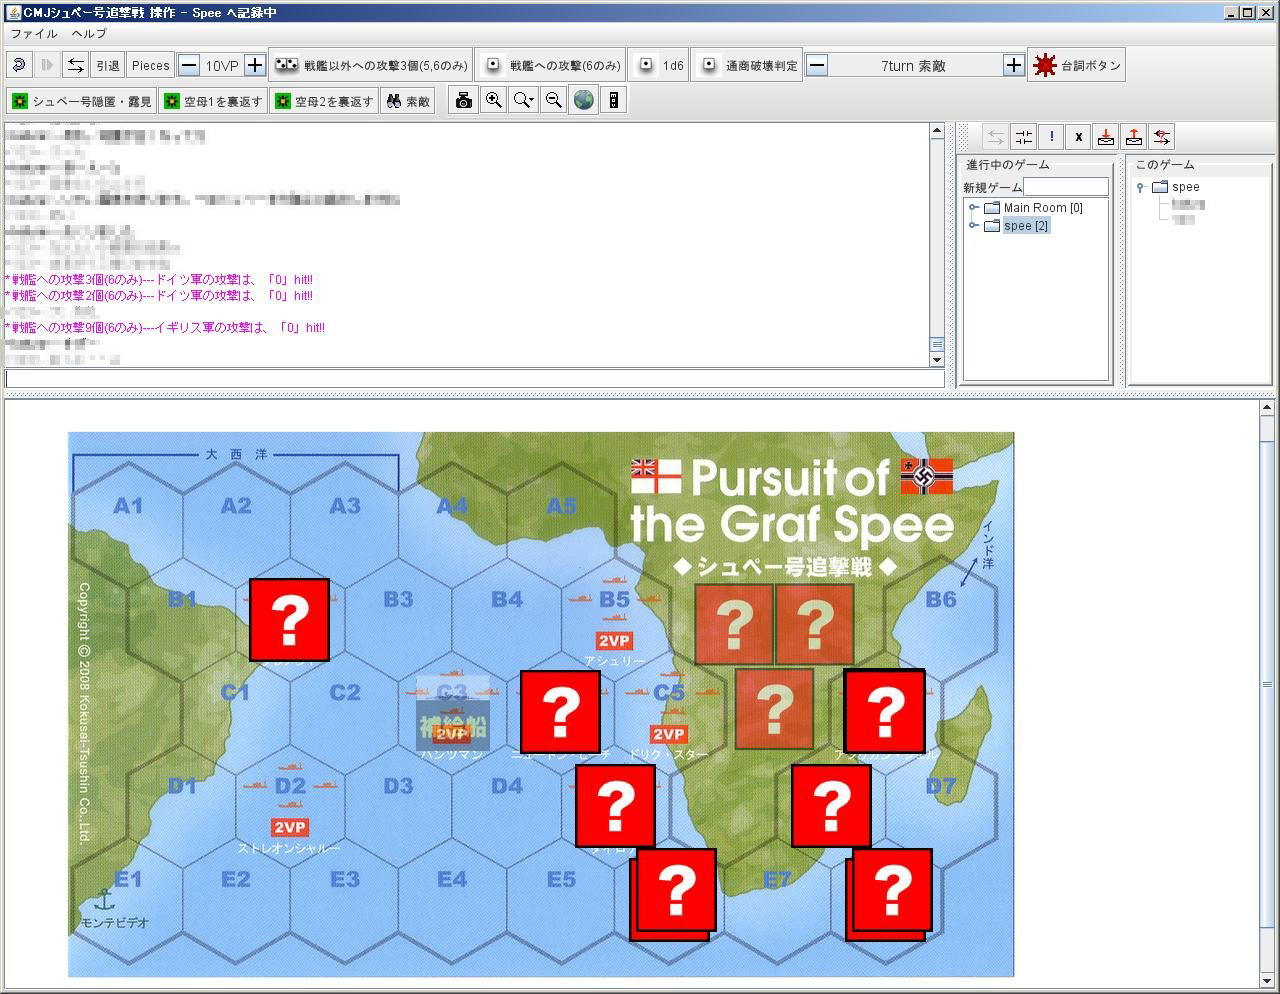Viewport: 1280px width, 994px height.
Task: Click chat line 戦艦への攻撃3個 ドイツ軍の攻撃
Action: pyautogui.click(x=159, y=280)
